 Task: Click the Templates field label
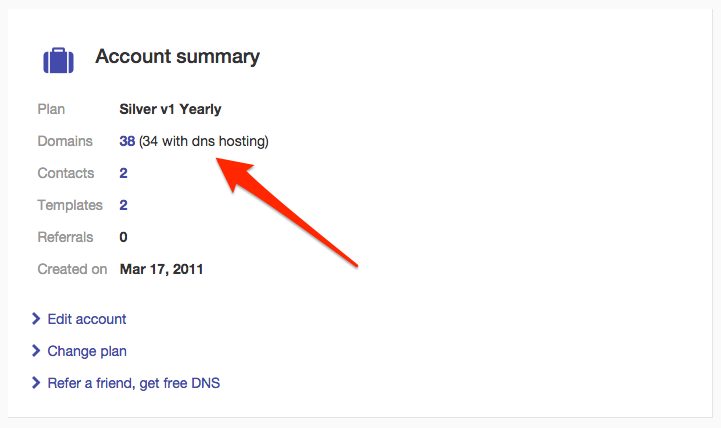70,205
